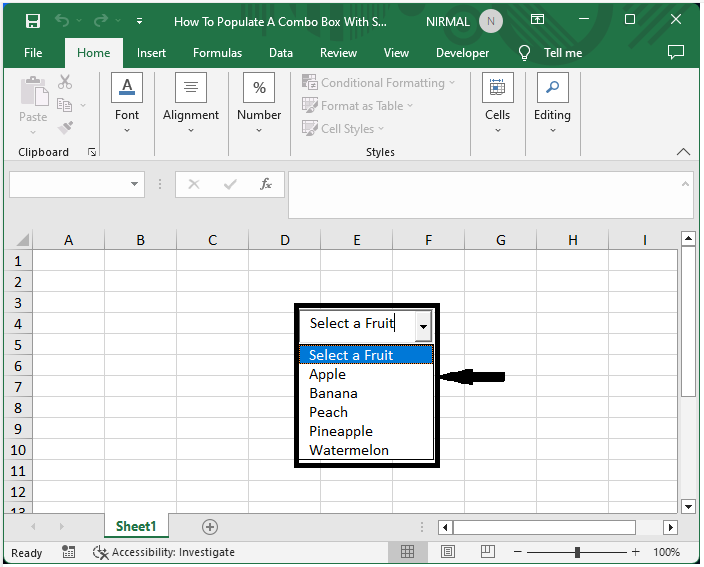Expand the Paste options dropdown
This screenshot has width=704, height=567.
[33, 132]
